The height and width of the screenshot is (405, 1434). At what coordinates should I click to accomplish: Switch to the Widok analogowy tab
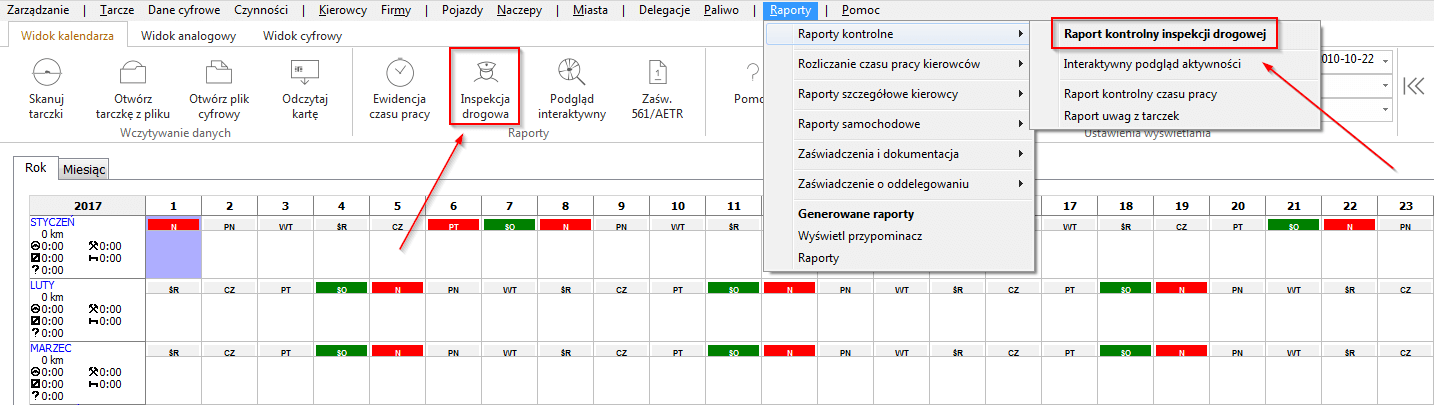click(x=188, y=36)
